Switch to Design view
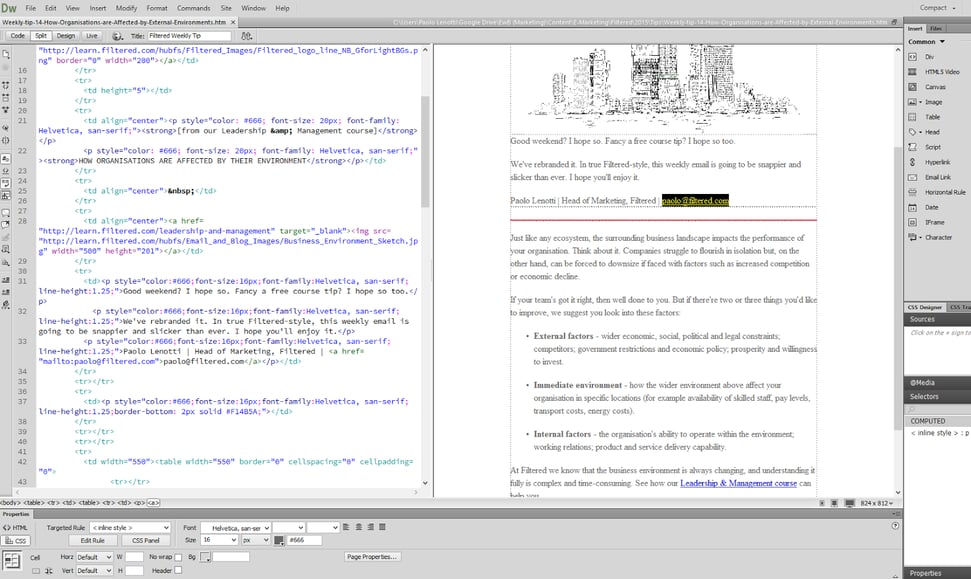971x579 pixels. (x=66, y=36)
